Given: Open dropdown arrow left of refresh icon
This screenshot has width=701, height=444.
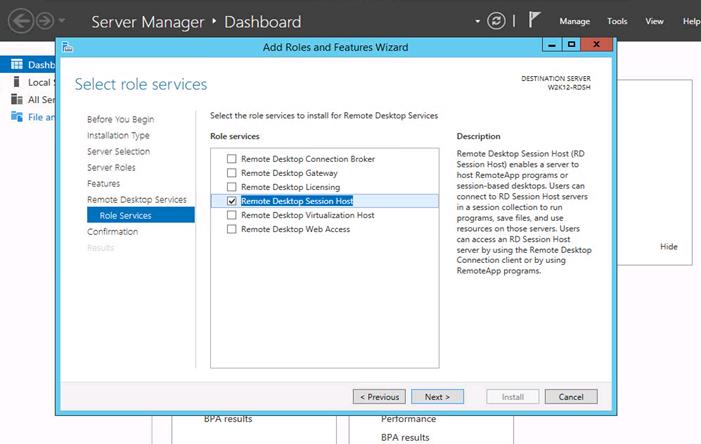Looking at the screenshot, I should coord(477,21).
